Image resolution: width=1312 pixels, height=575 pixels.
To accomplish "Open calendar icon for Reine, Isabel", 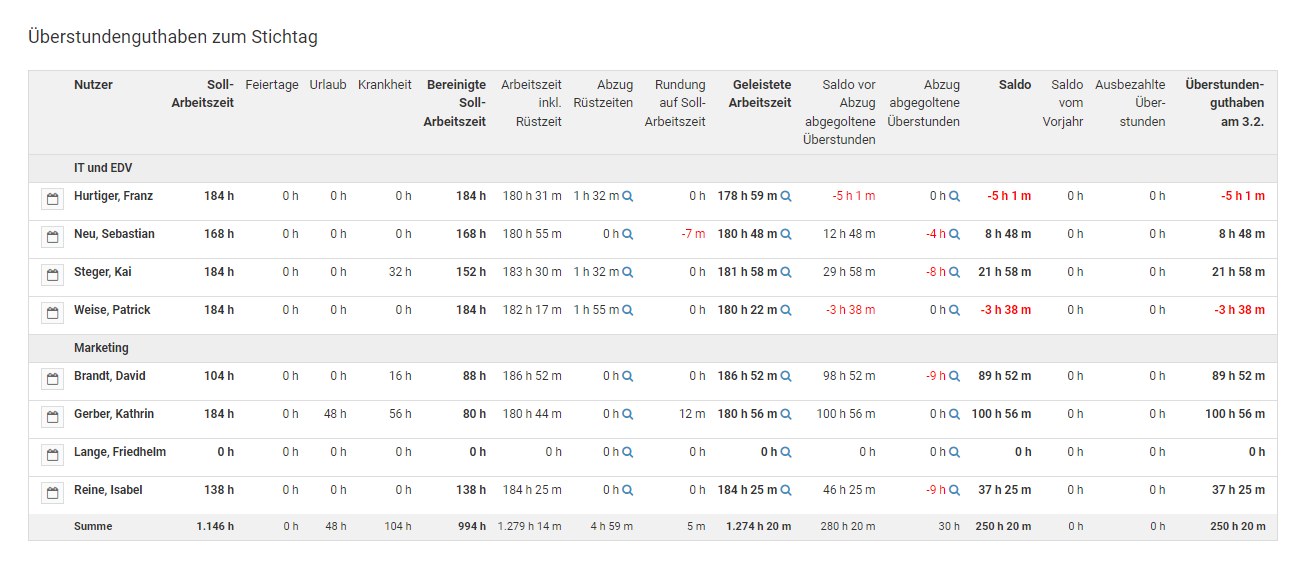I will pos(52,493).
